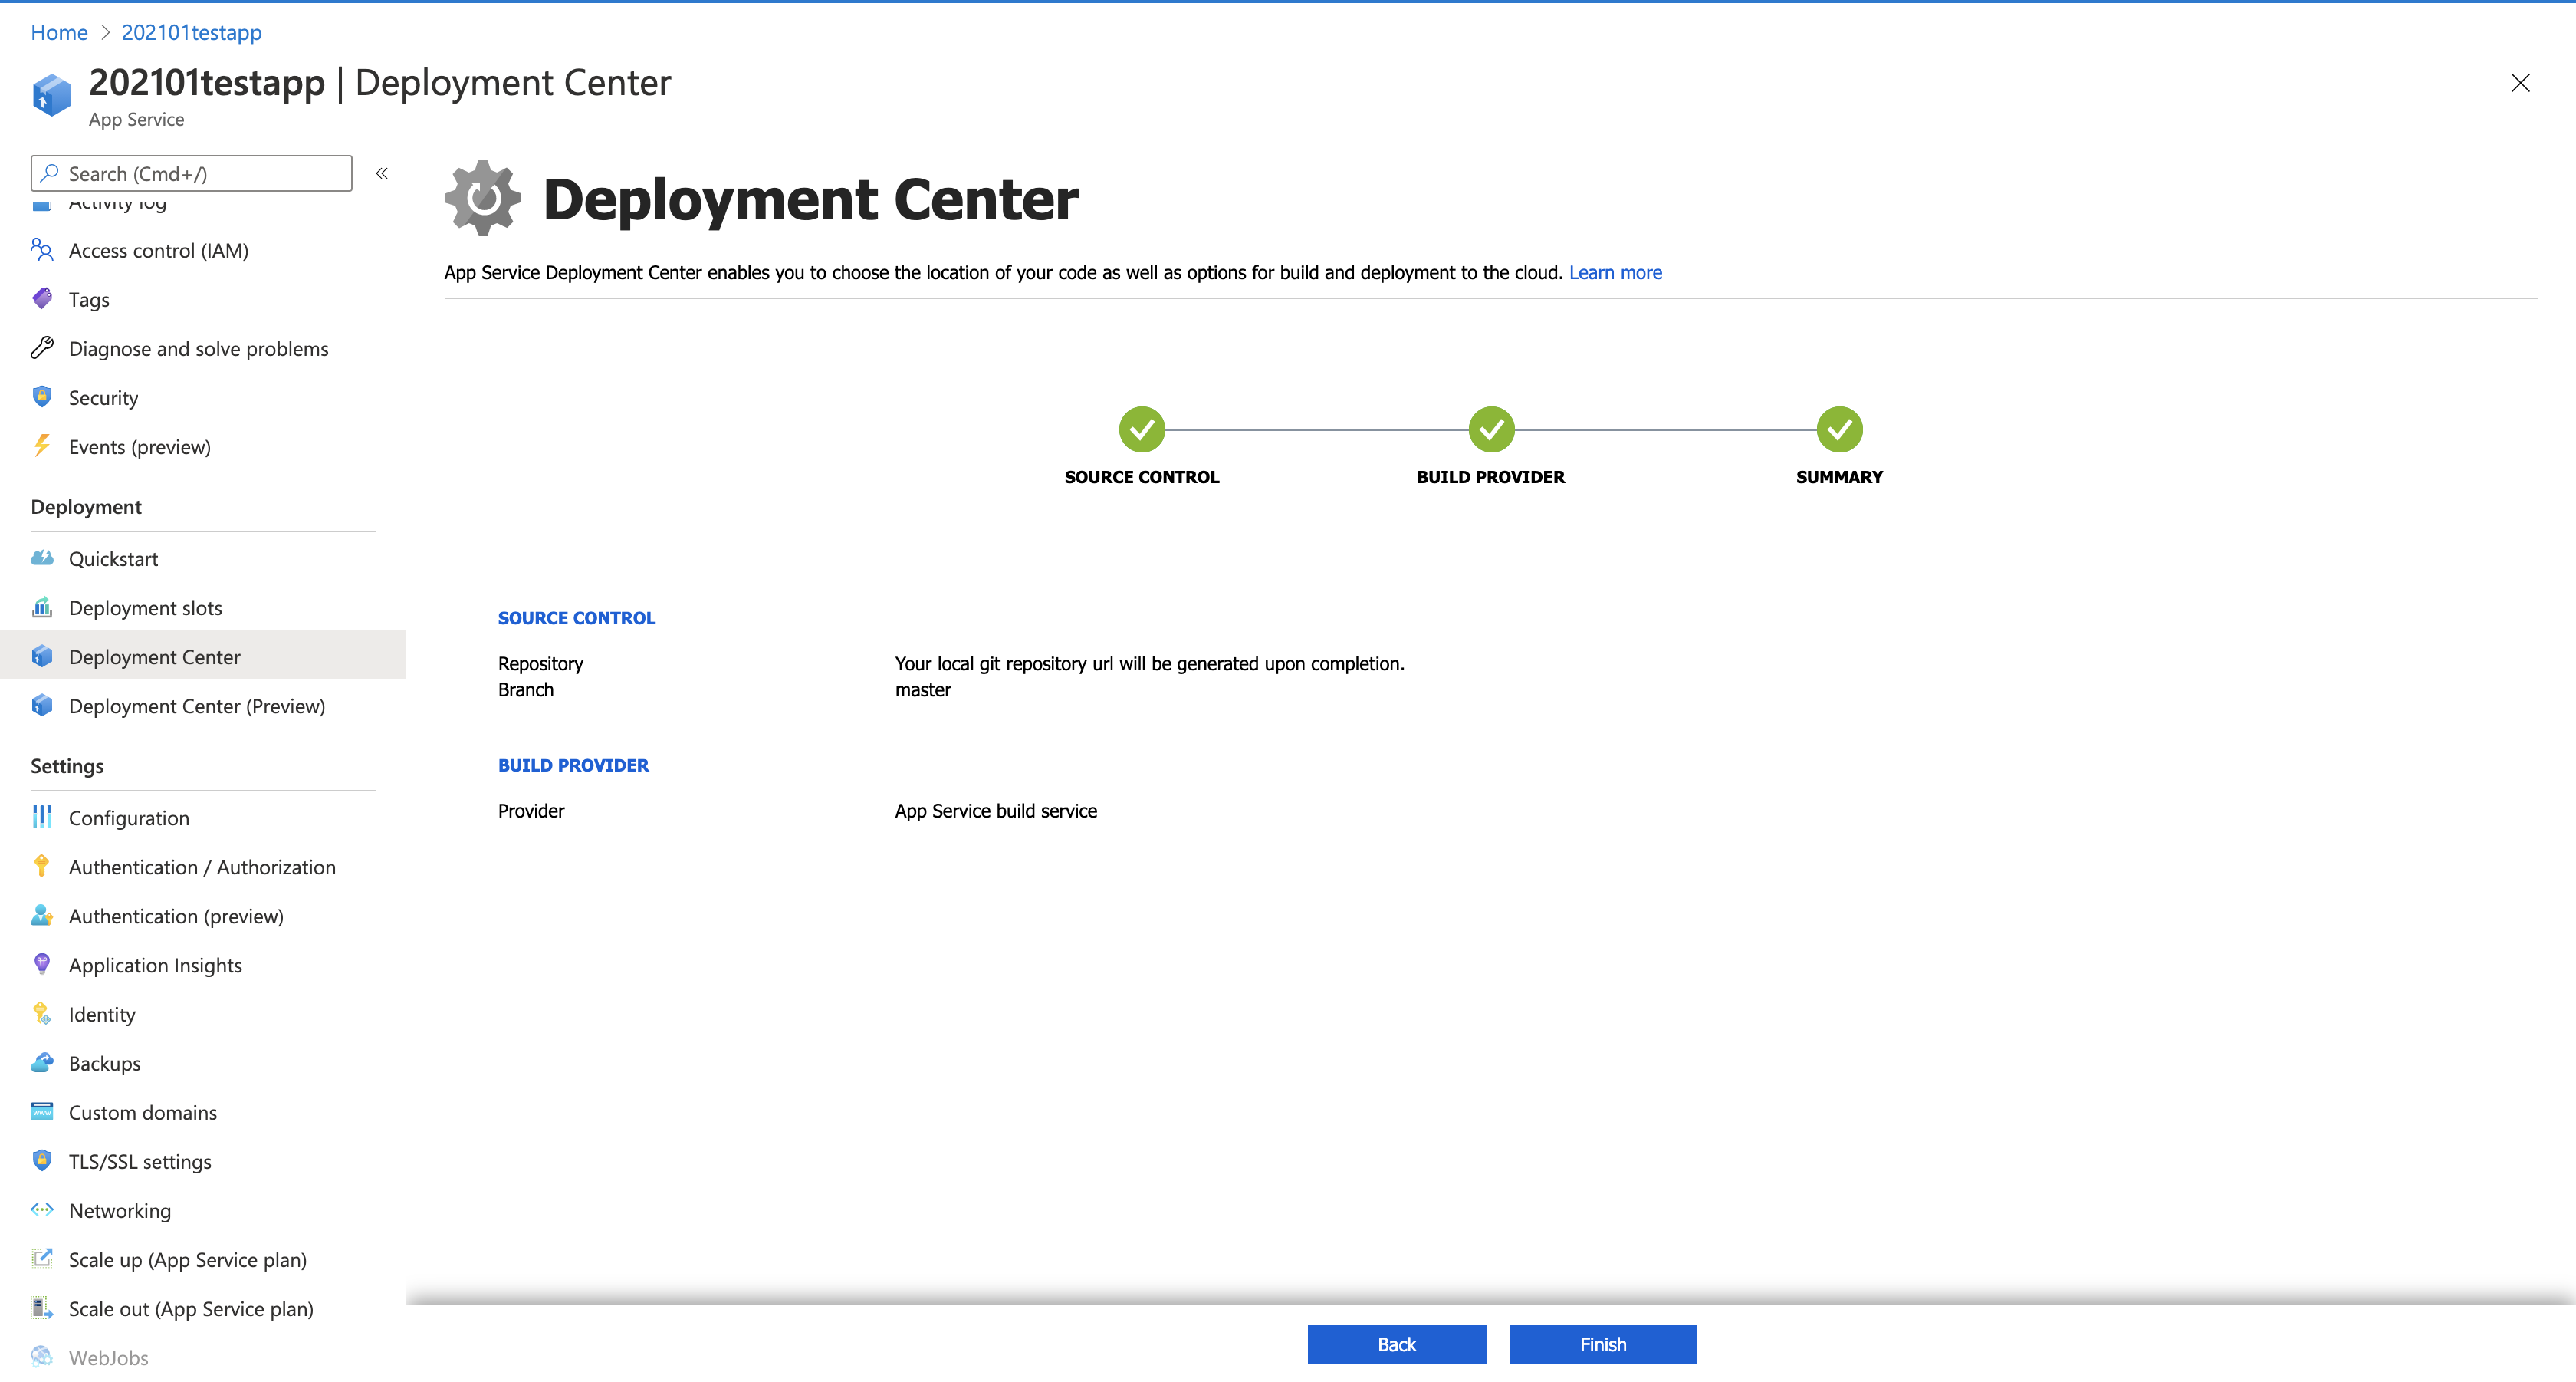Click the Networking arrows icon

point(41,1210)
